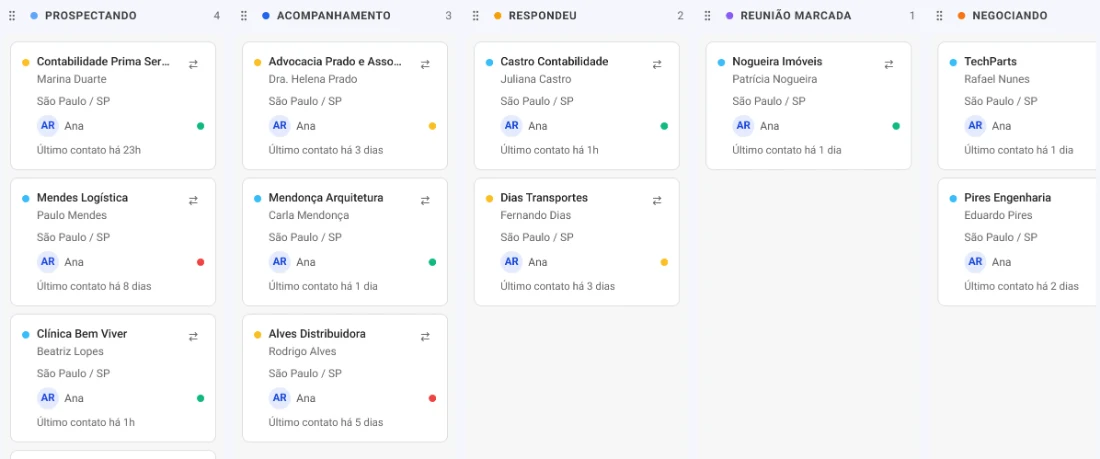This screenshot has height=459, width=1100.
Task: Select the ACOMPANHAMENTO column header
Action: point(334,15)
